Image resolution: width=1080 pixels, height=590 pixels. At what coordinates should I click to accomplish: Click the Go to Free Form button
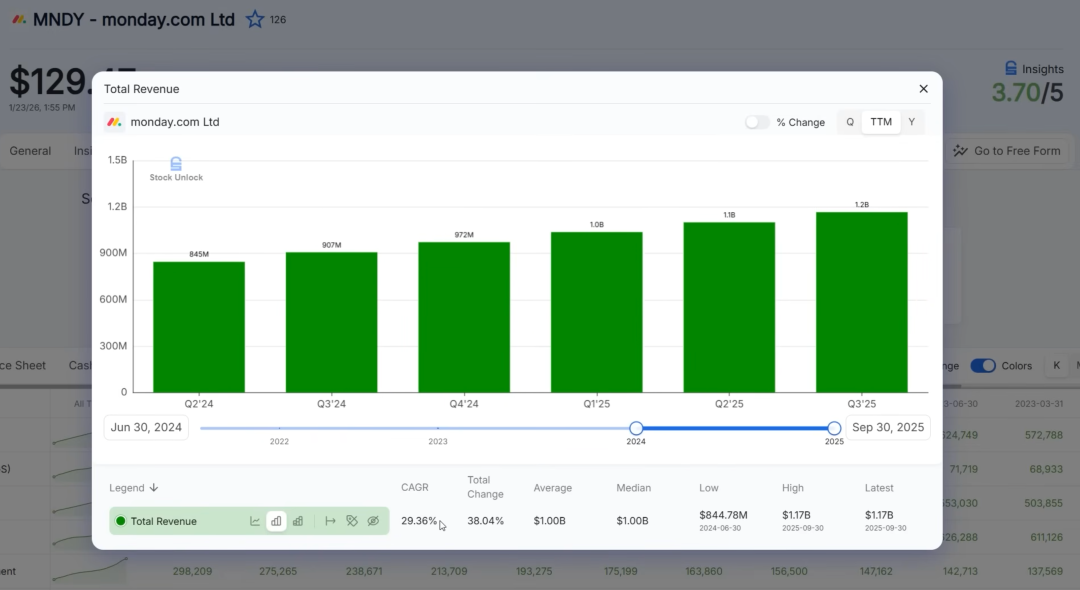pyautogui.click(x=1006, y=151)
